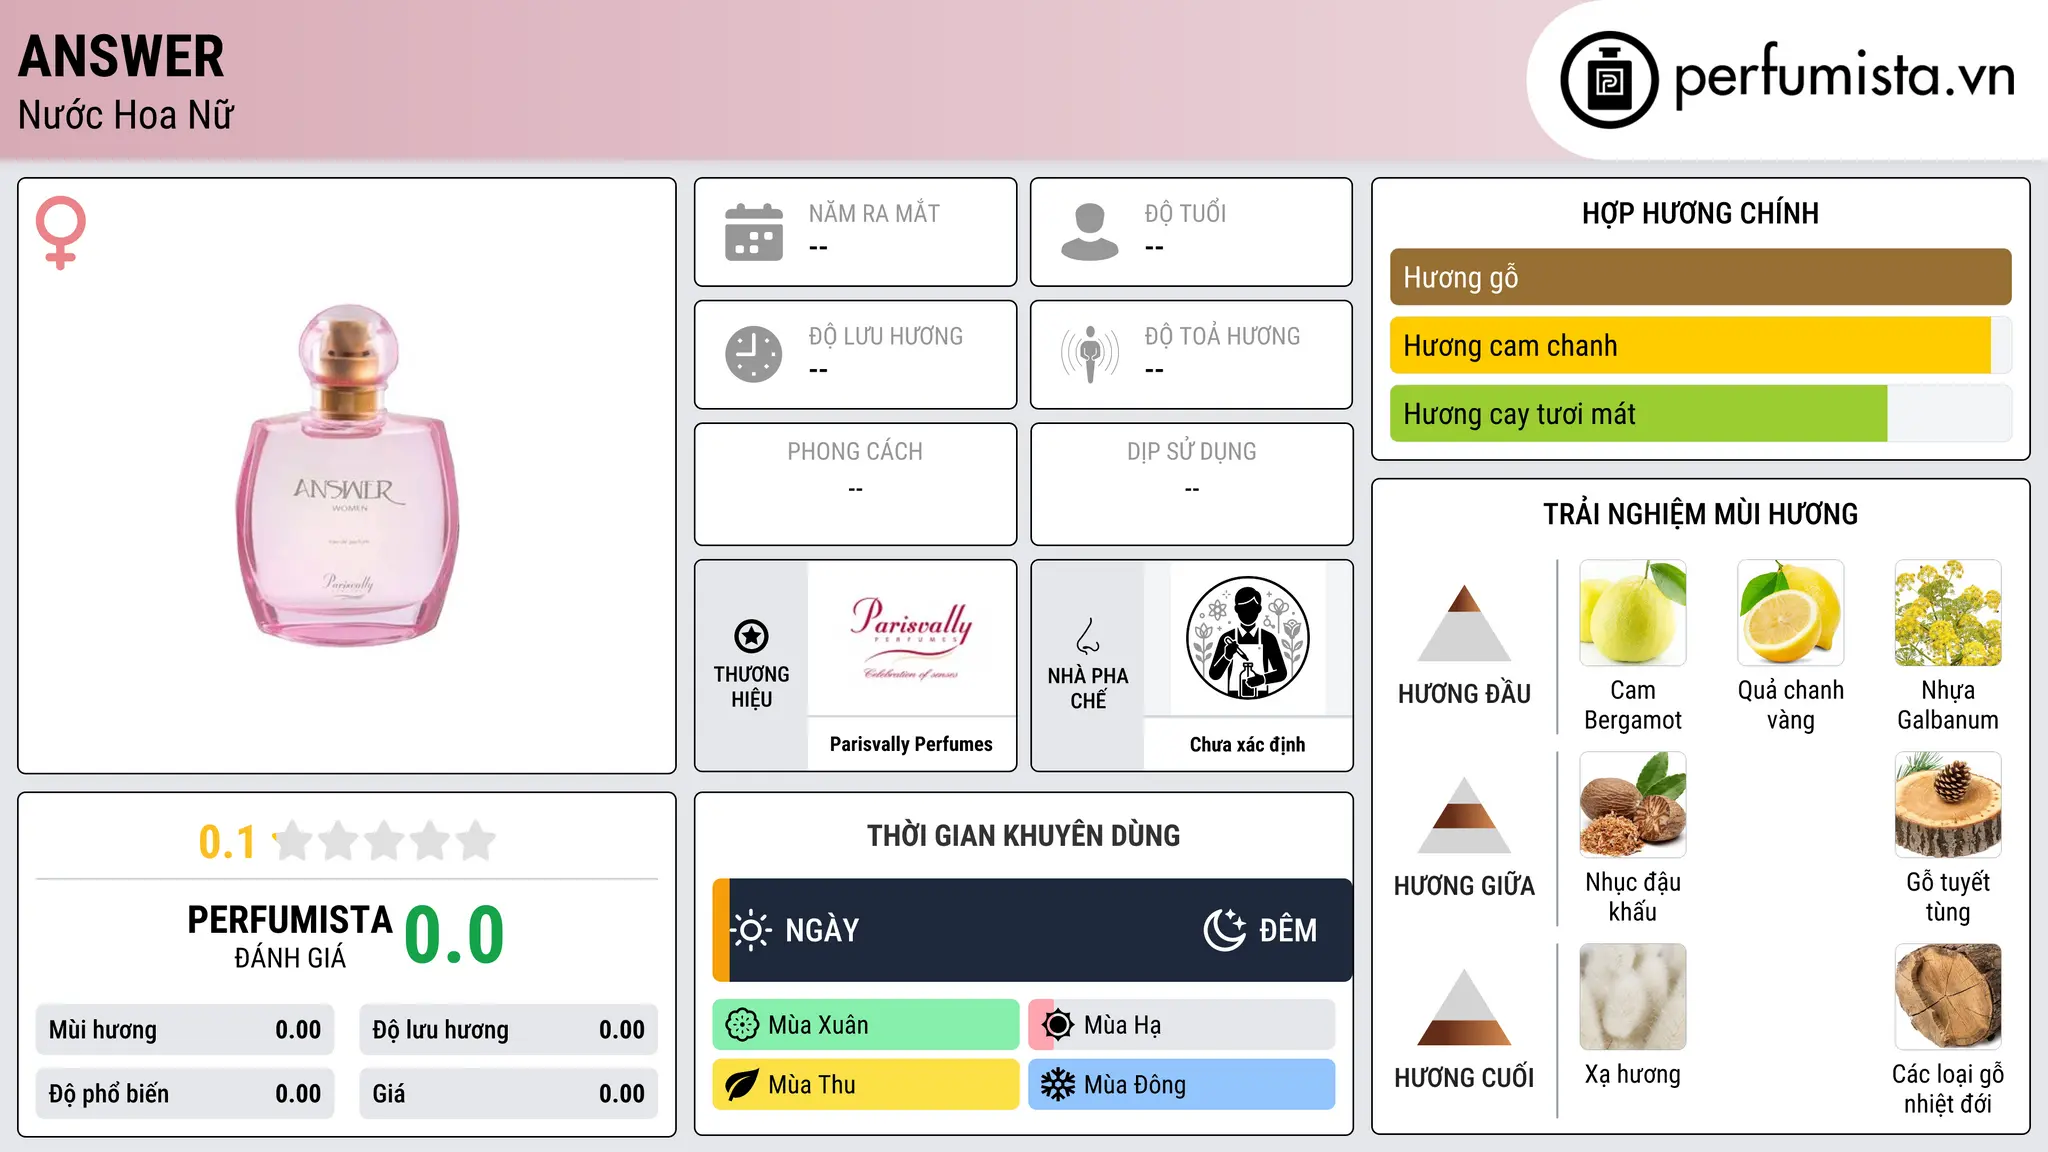This screenshot has height=1152, width=2048.
Task: Click the Parisvally brand logo image
Action: click(x=911, y=638)
